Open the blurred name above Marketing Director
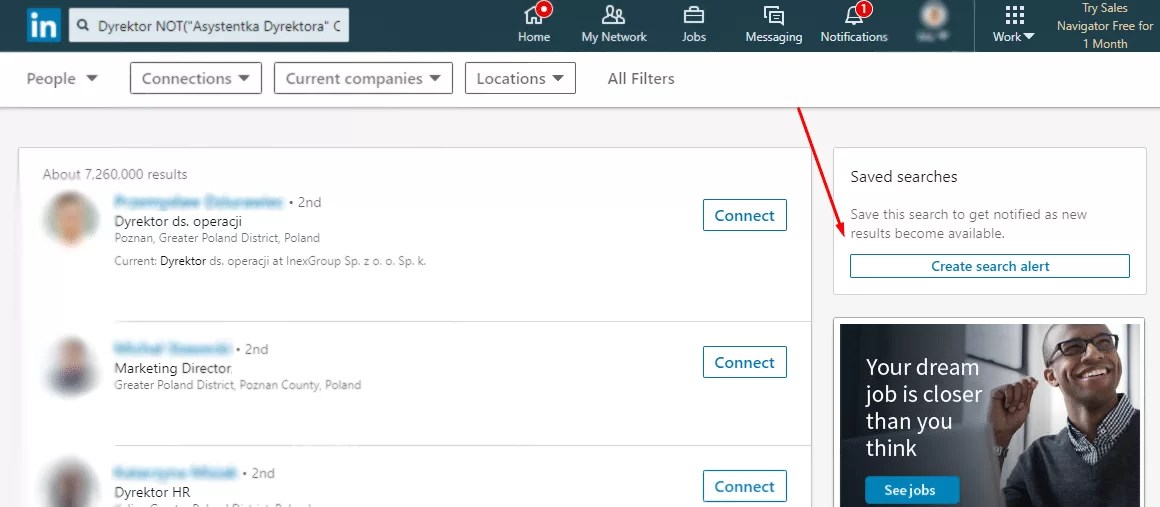 pyautogui.click(x=172, y=349)
